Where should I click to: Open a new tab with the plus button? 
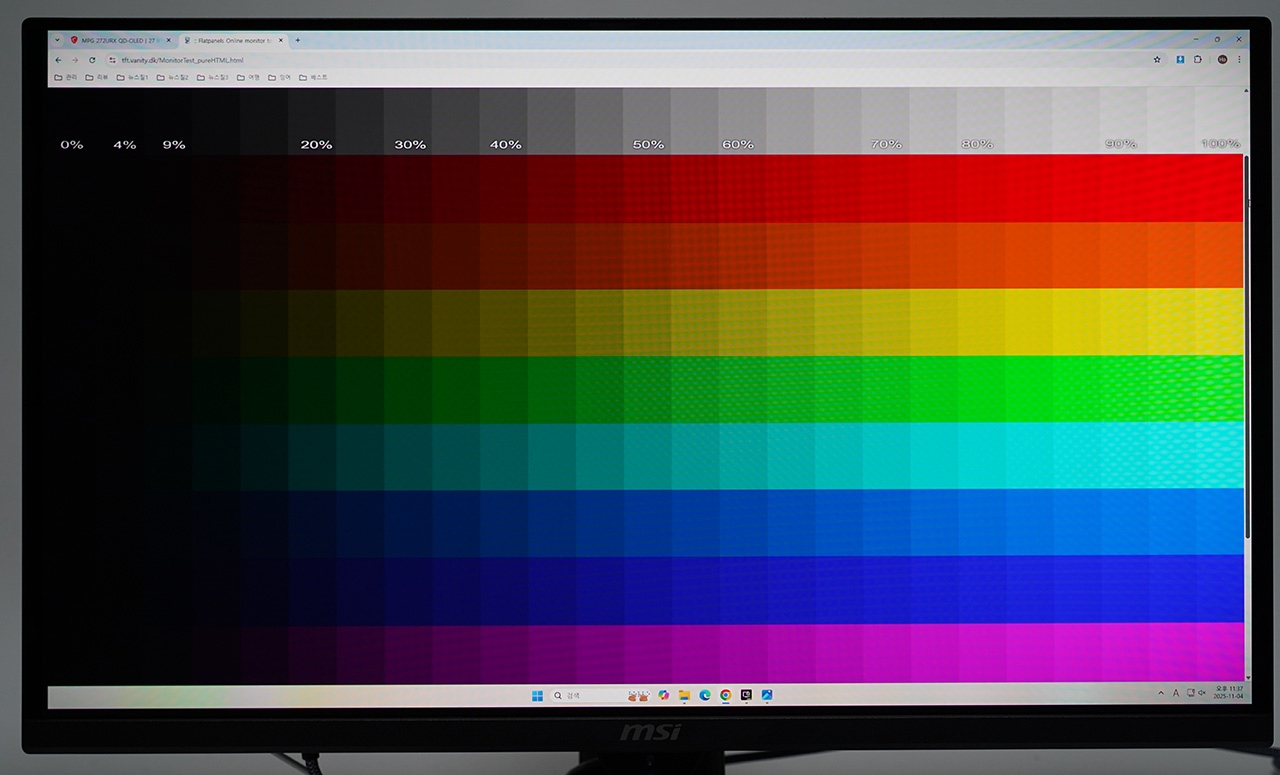coord(297,40)
